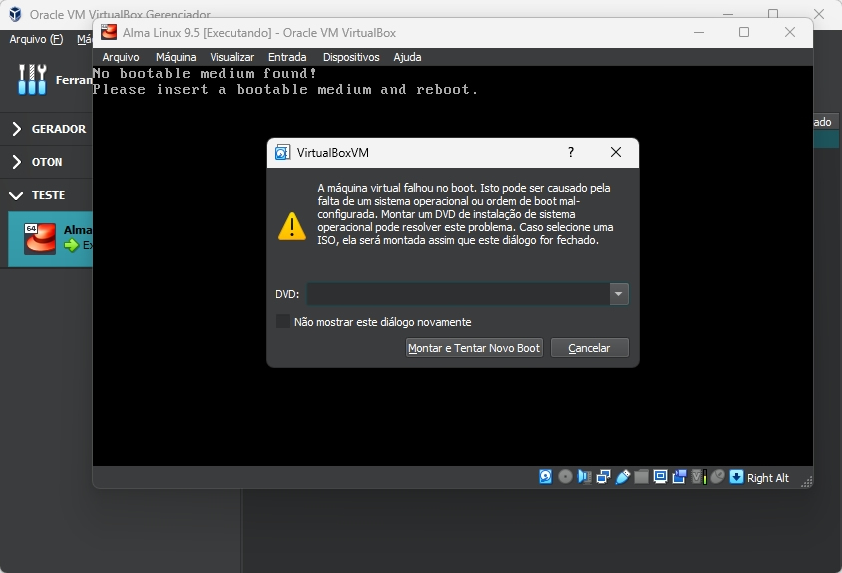The width and height of the screenshot is (842, 573).
Task: Click the yellow warning triangle icon
Action: pos(292,226)
